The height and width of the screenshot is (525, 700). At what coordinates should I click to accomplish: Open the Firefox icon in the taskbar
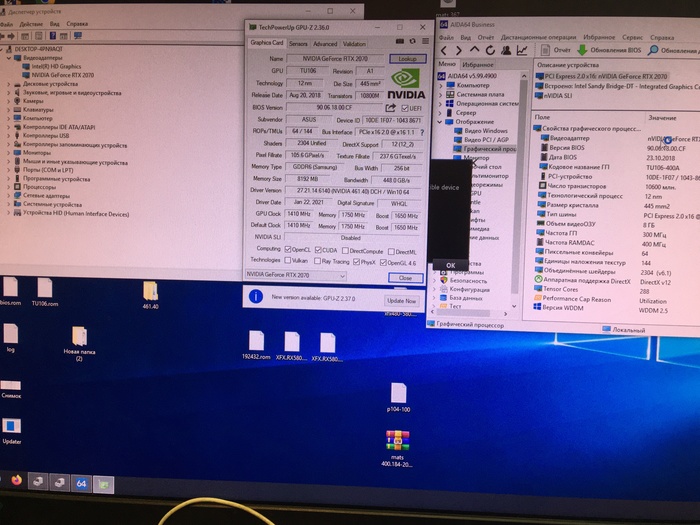click(17, 482)
